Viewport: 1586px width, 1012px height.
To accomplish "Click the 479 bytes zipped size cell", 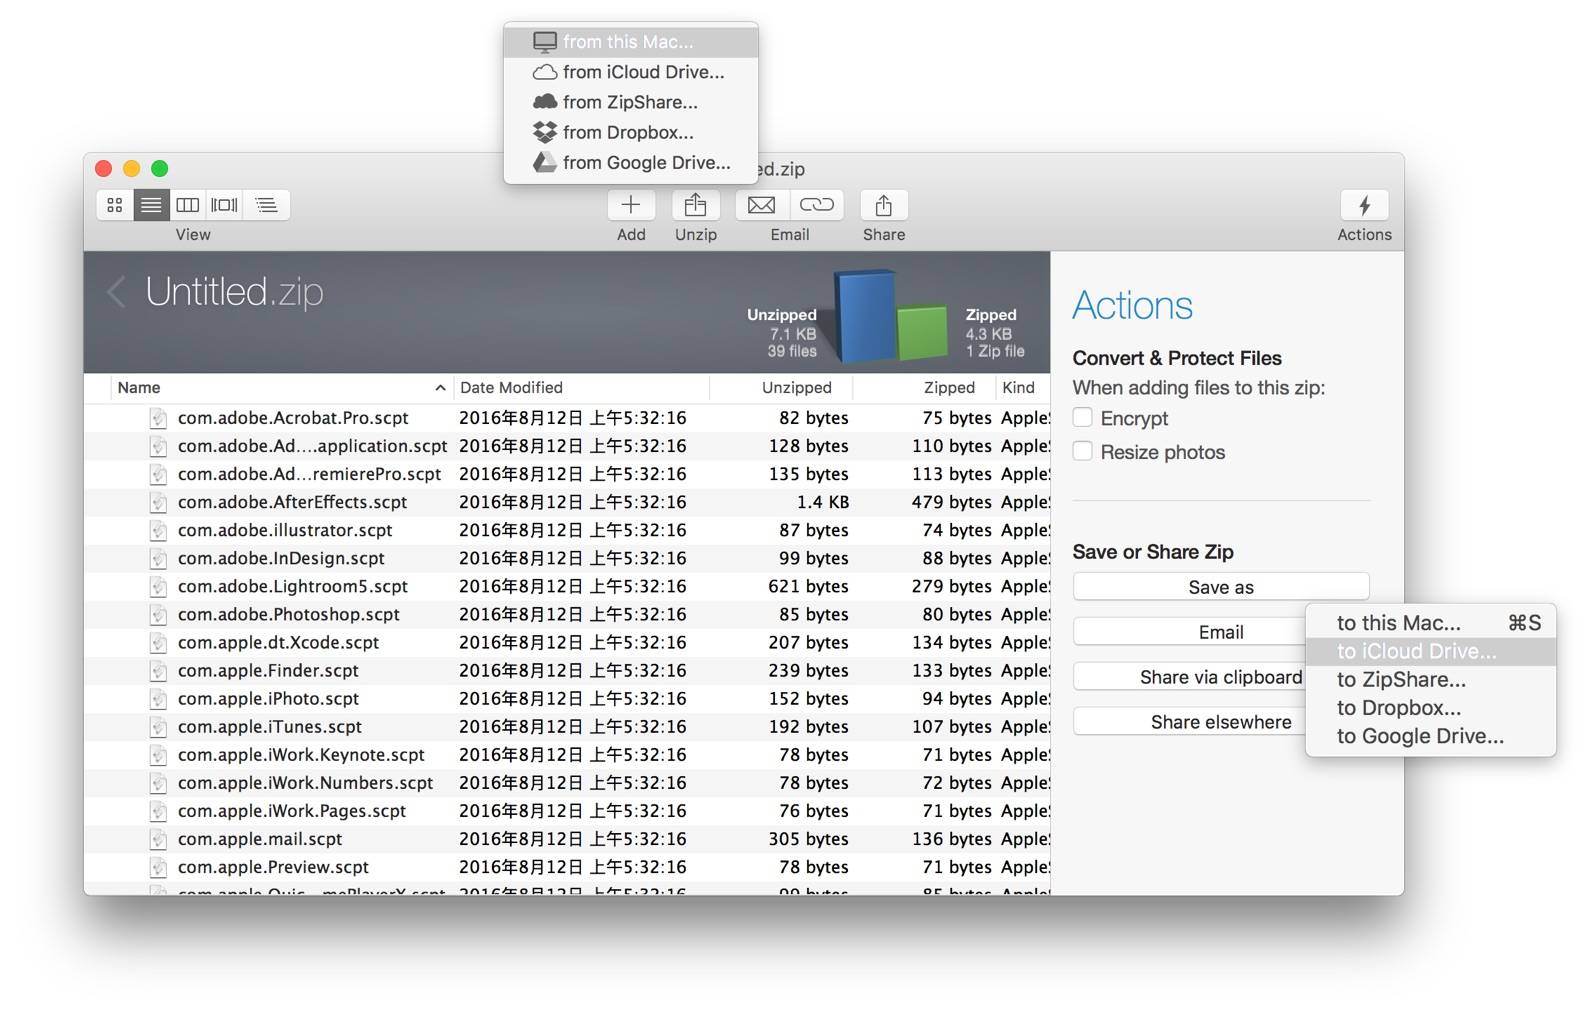I will [x=951, y=502].
